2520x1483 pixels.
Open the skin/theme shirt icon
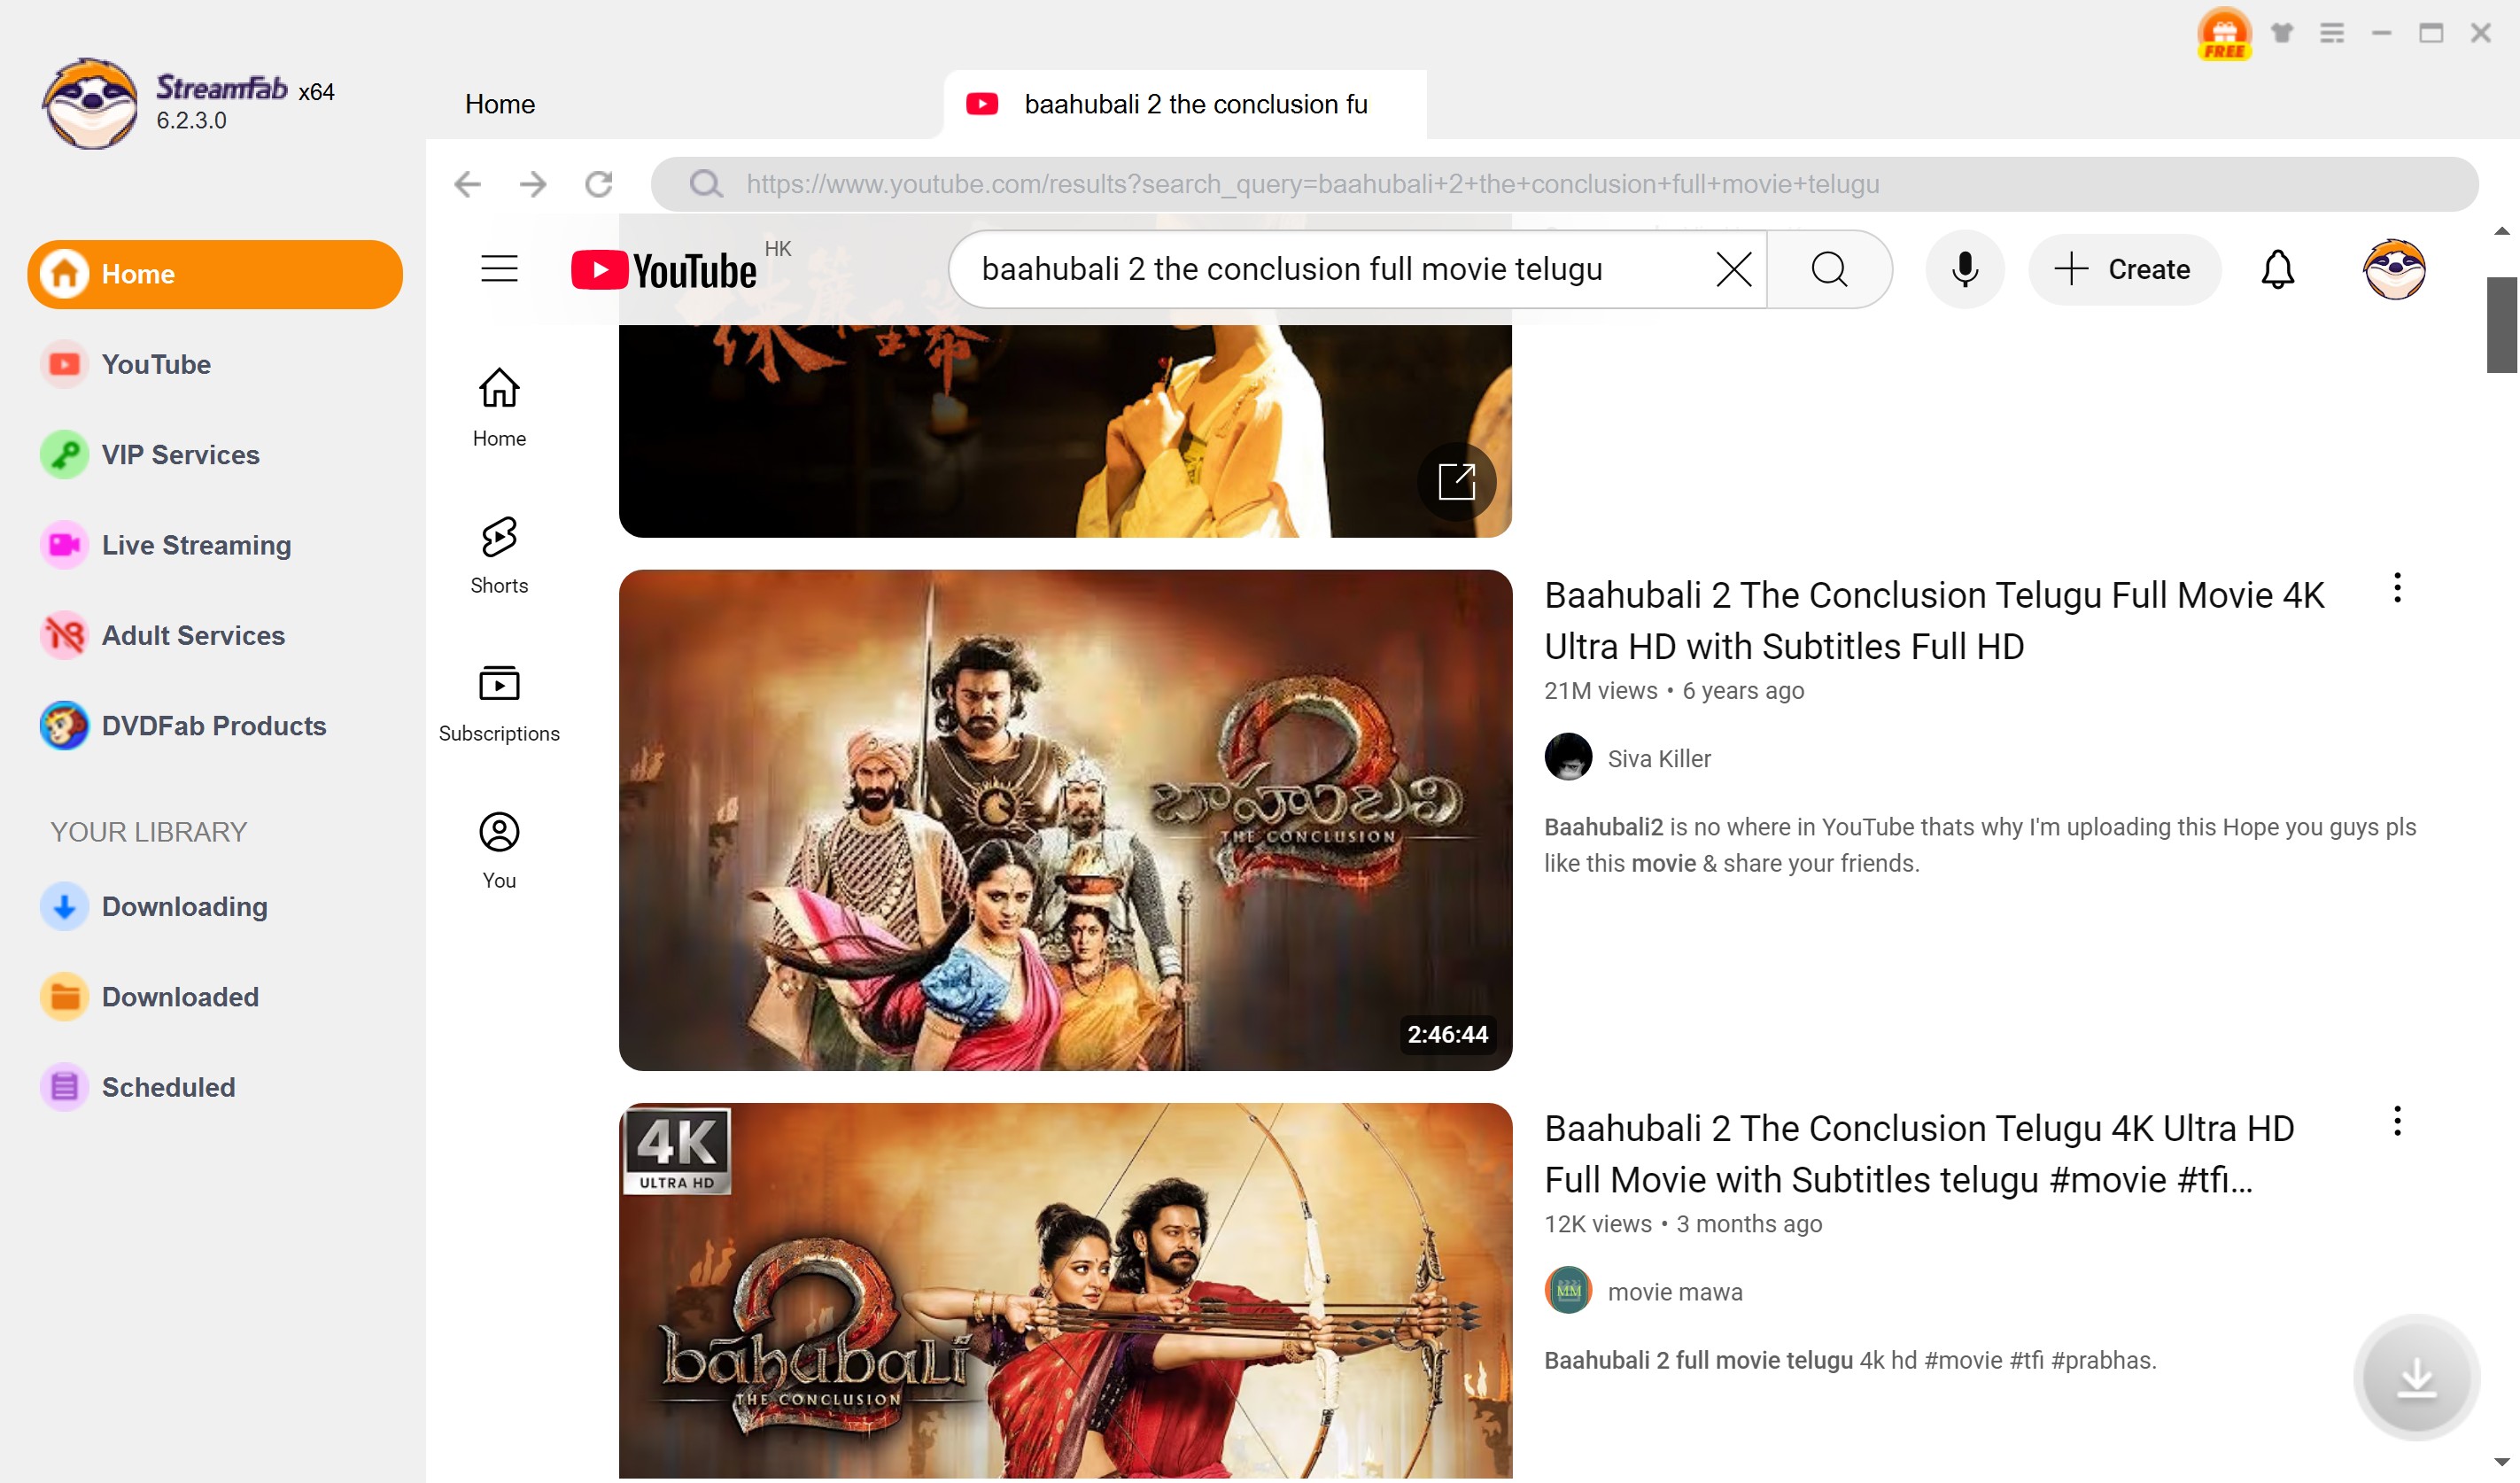click(x=2282, y=33)
